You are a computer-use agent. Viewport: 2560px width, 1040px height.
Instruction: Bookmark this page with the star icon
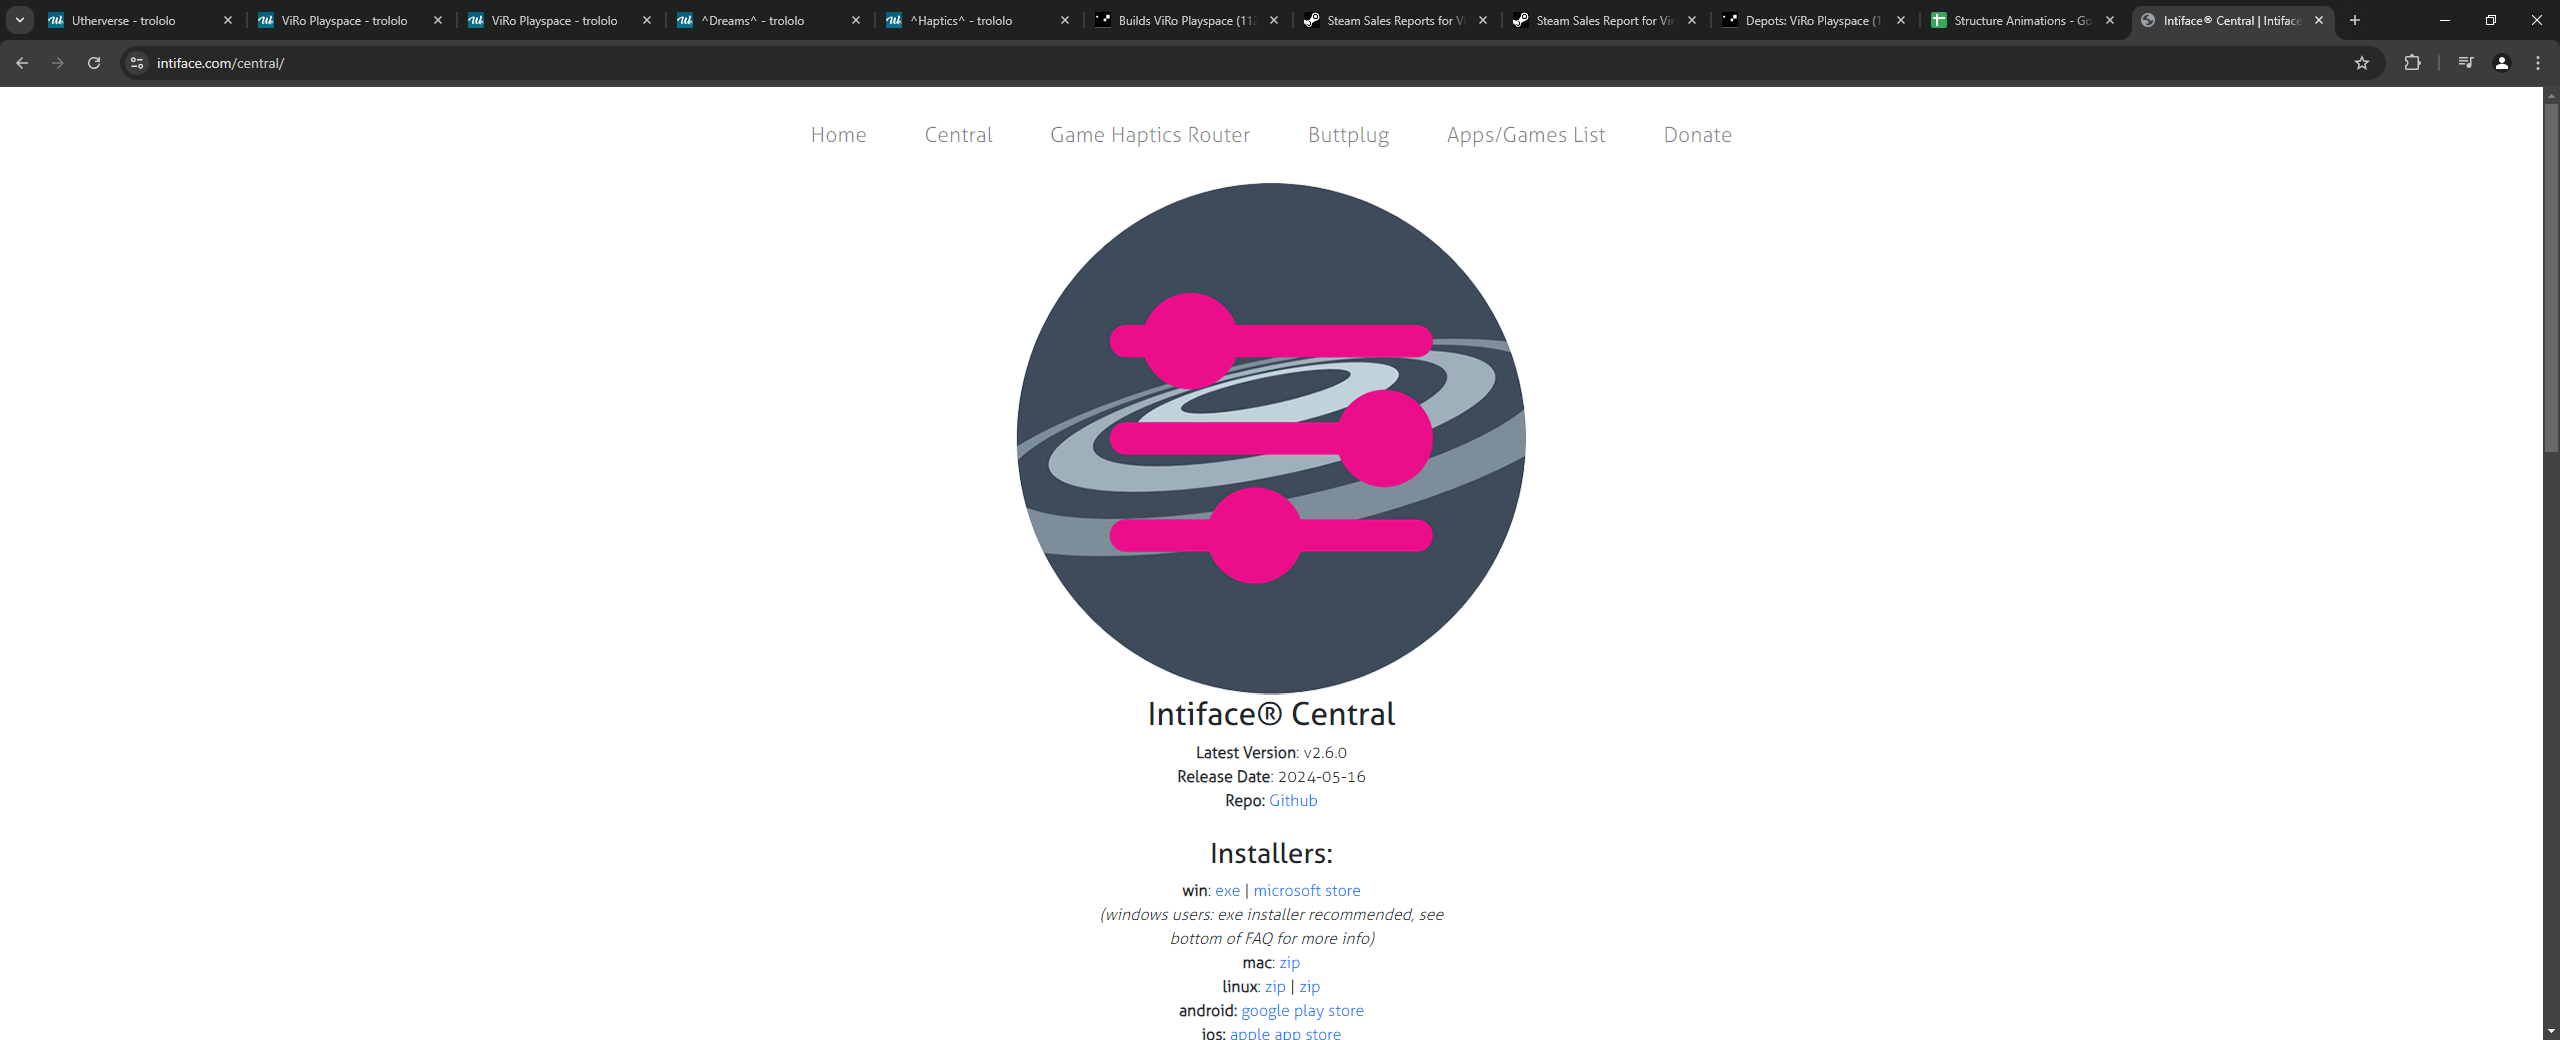coord(2362,63)
